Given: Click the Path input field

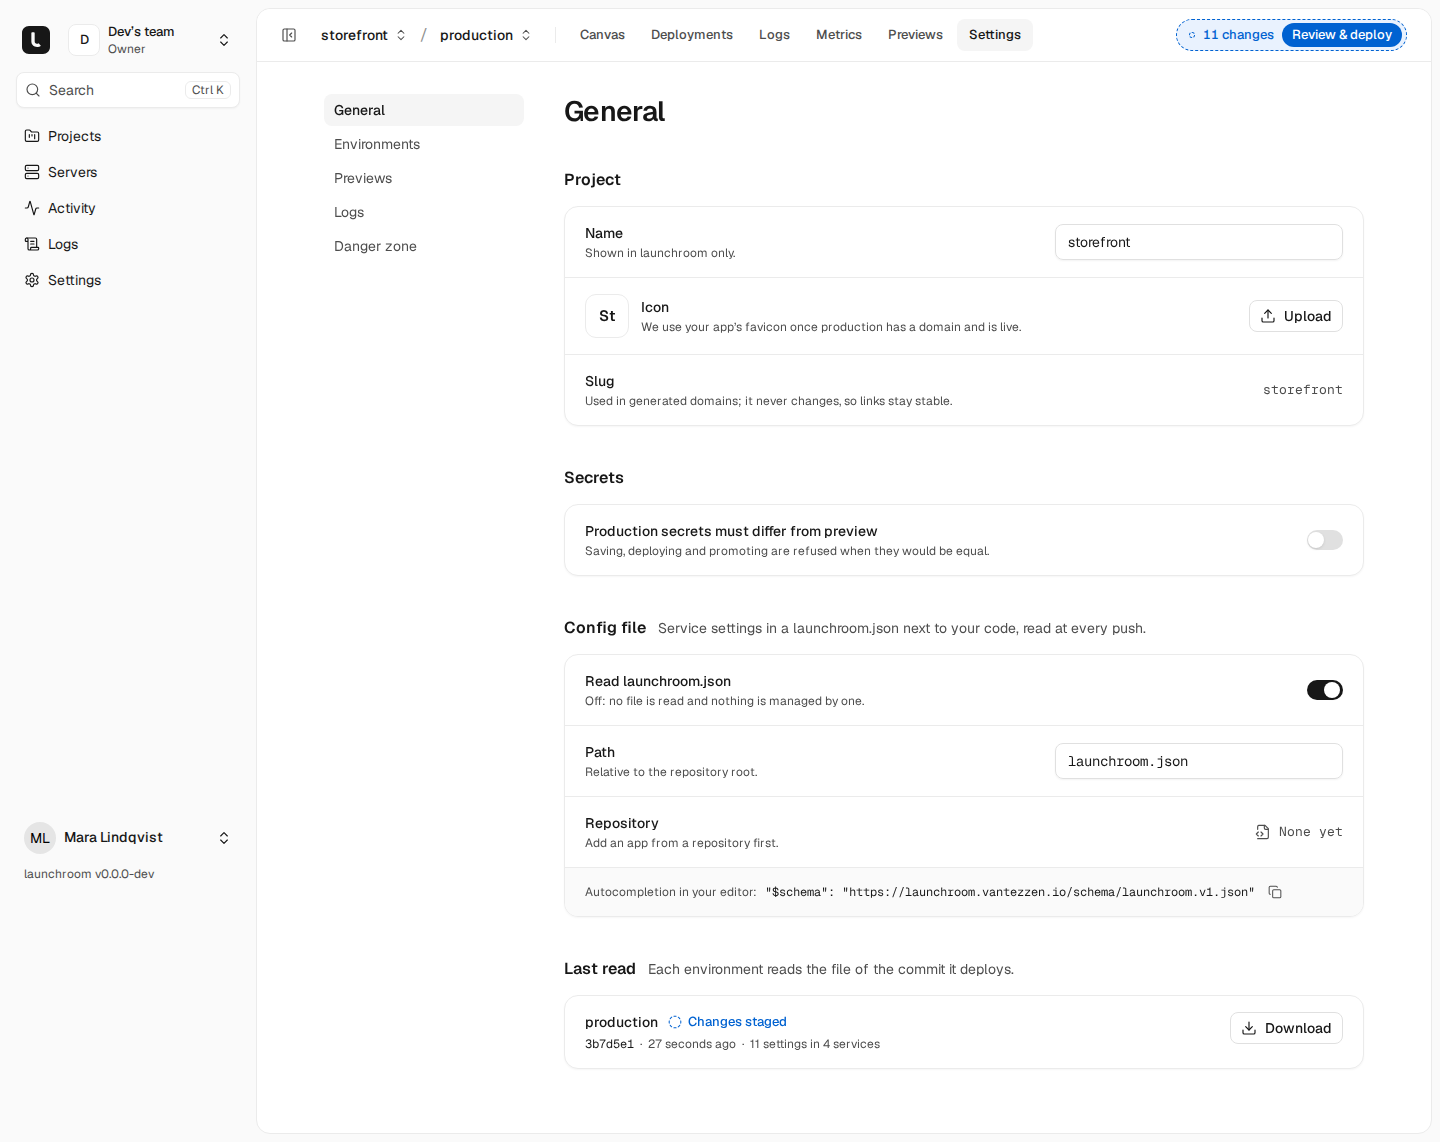Looking at the screenshot, I should click(1199, 761).
